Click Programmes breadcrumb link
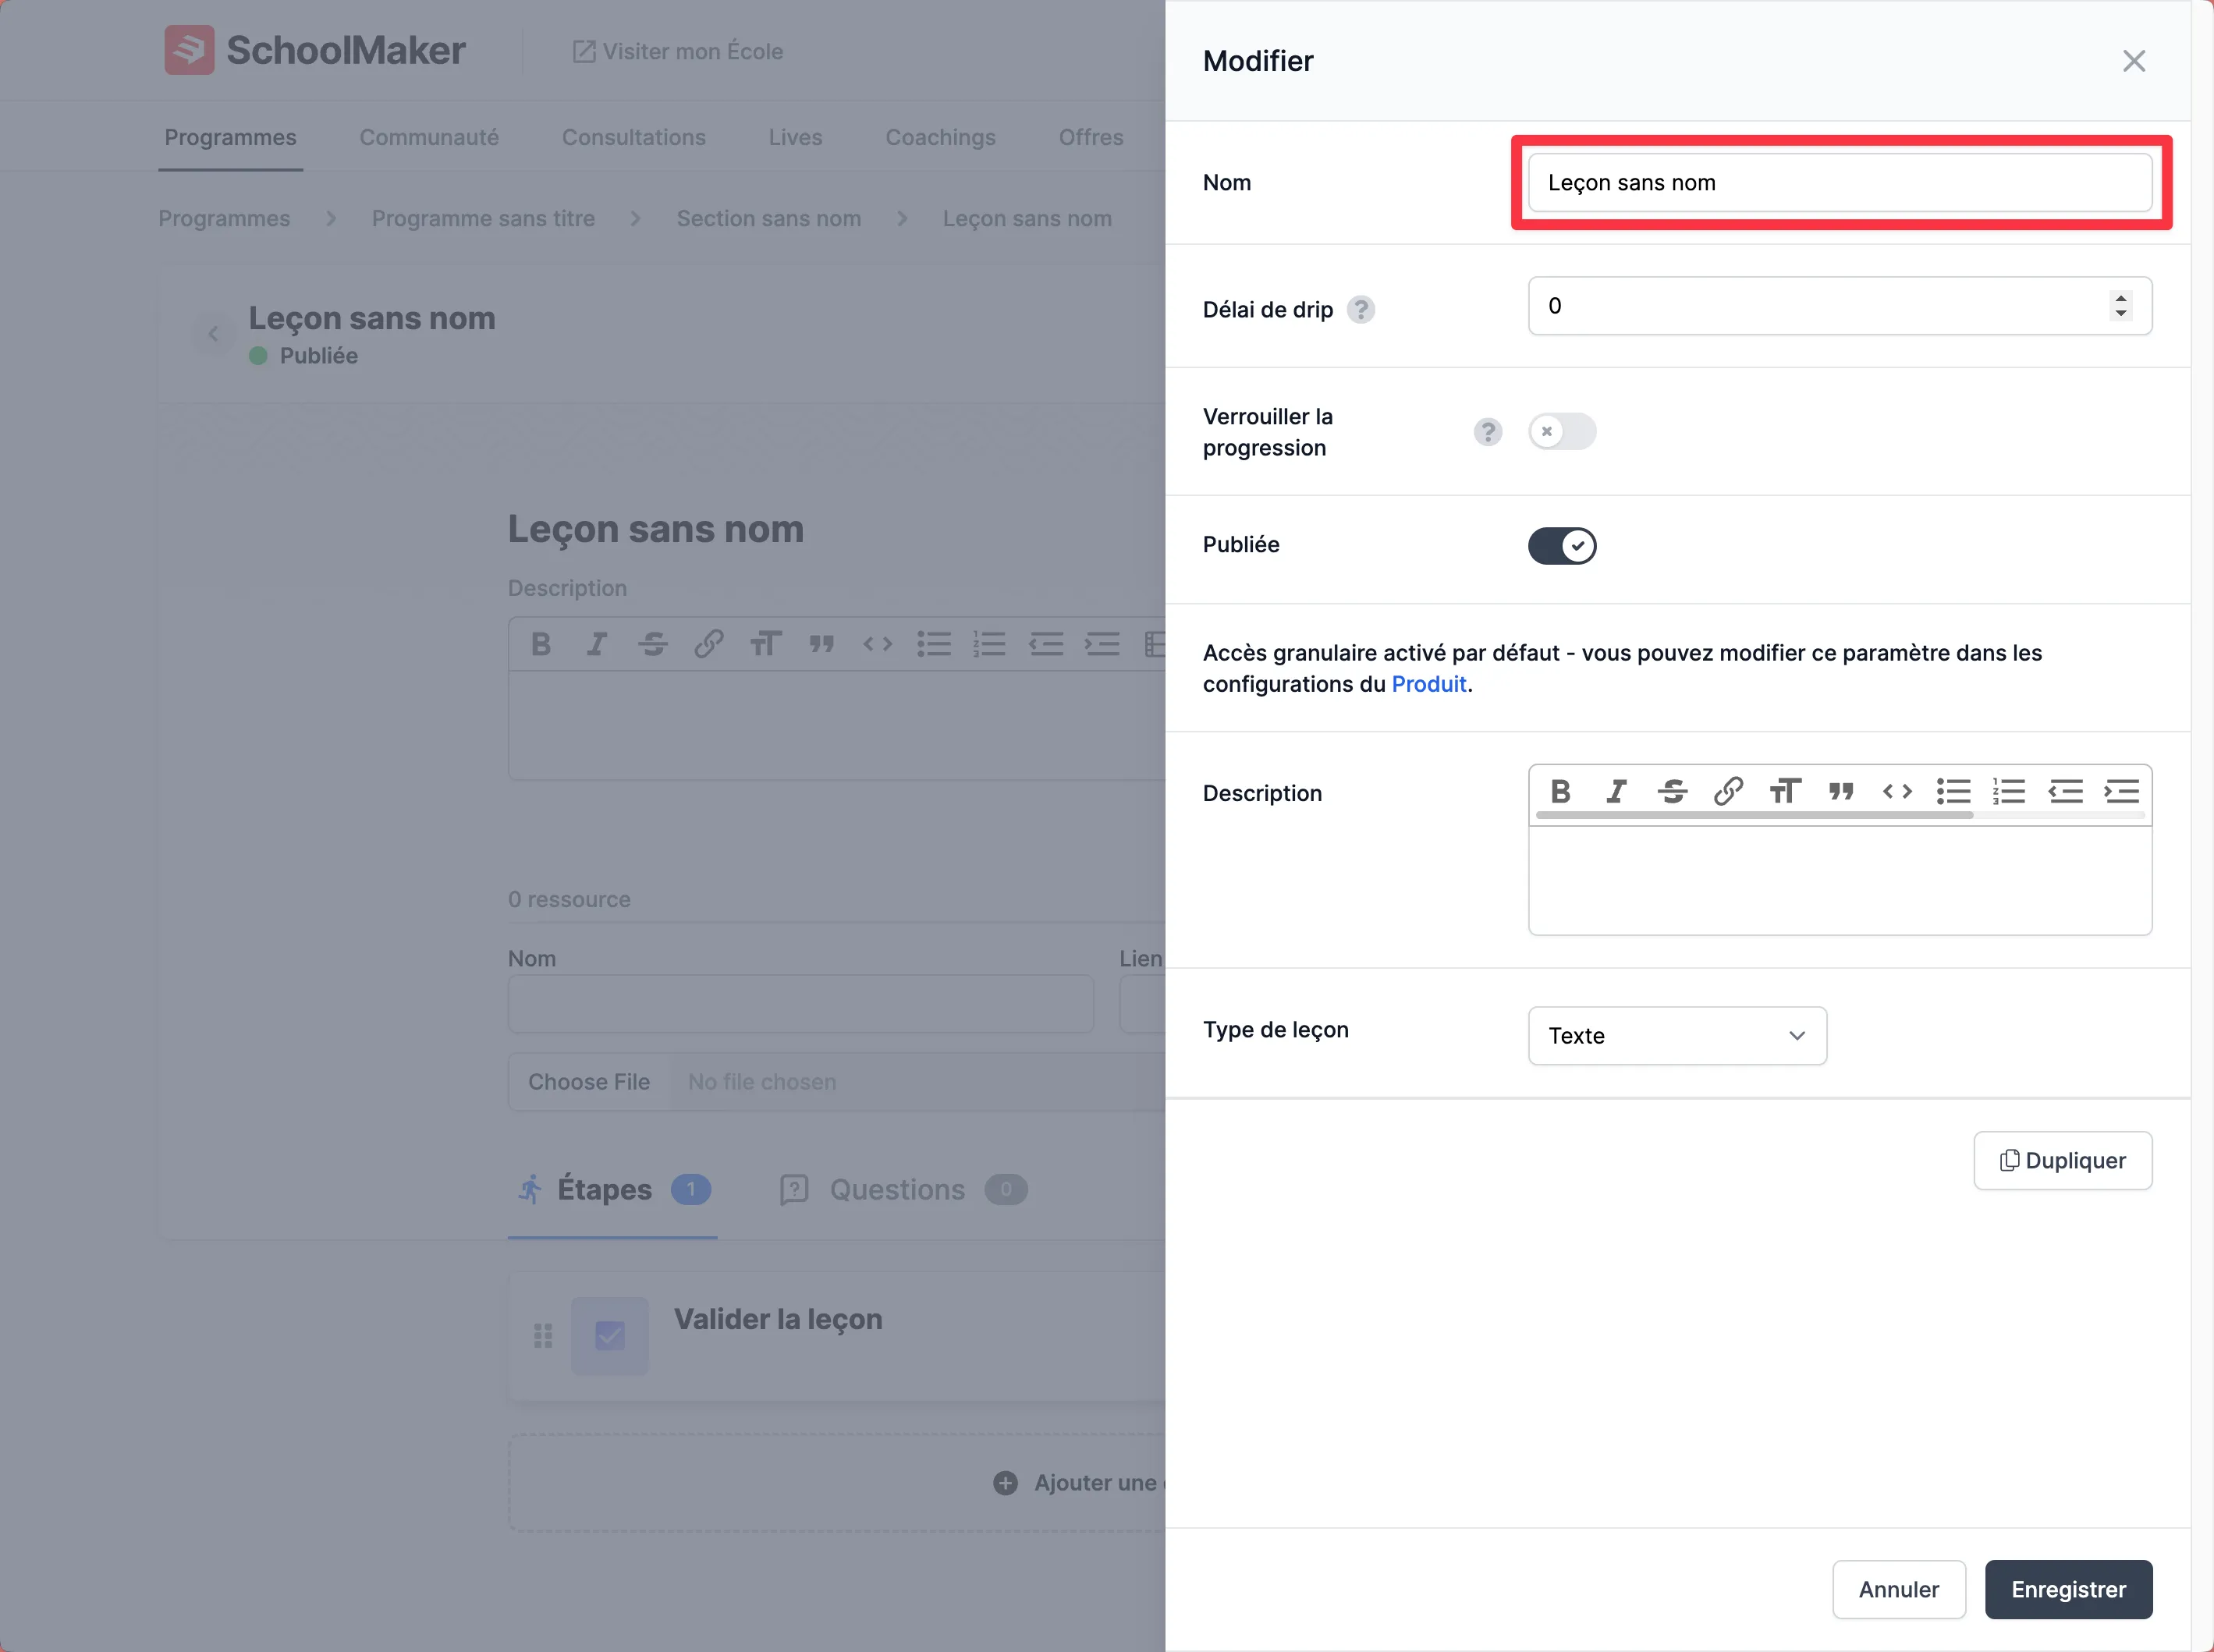The width and height of the screenshot is (2214, 1652). pos(224,218)
